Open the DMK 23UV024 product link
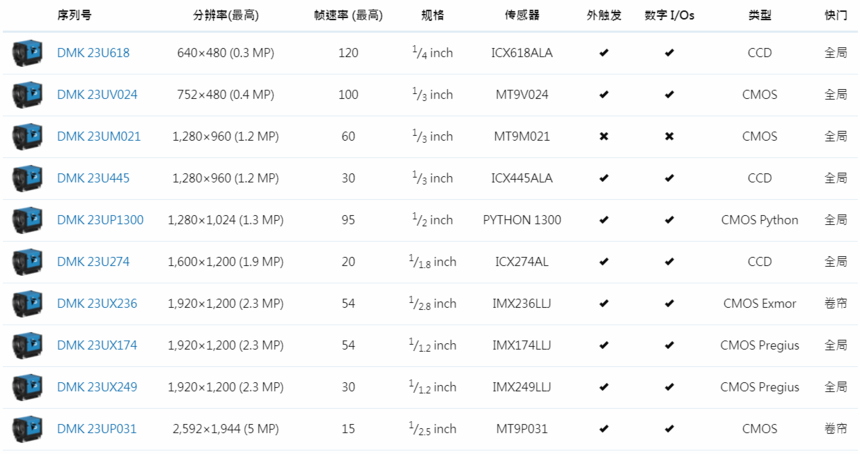Viewport: 860px width, 454px height. [x=97, y=95]
